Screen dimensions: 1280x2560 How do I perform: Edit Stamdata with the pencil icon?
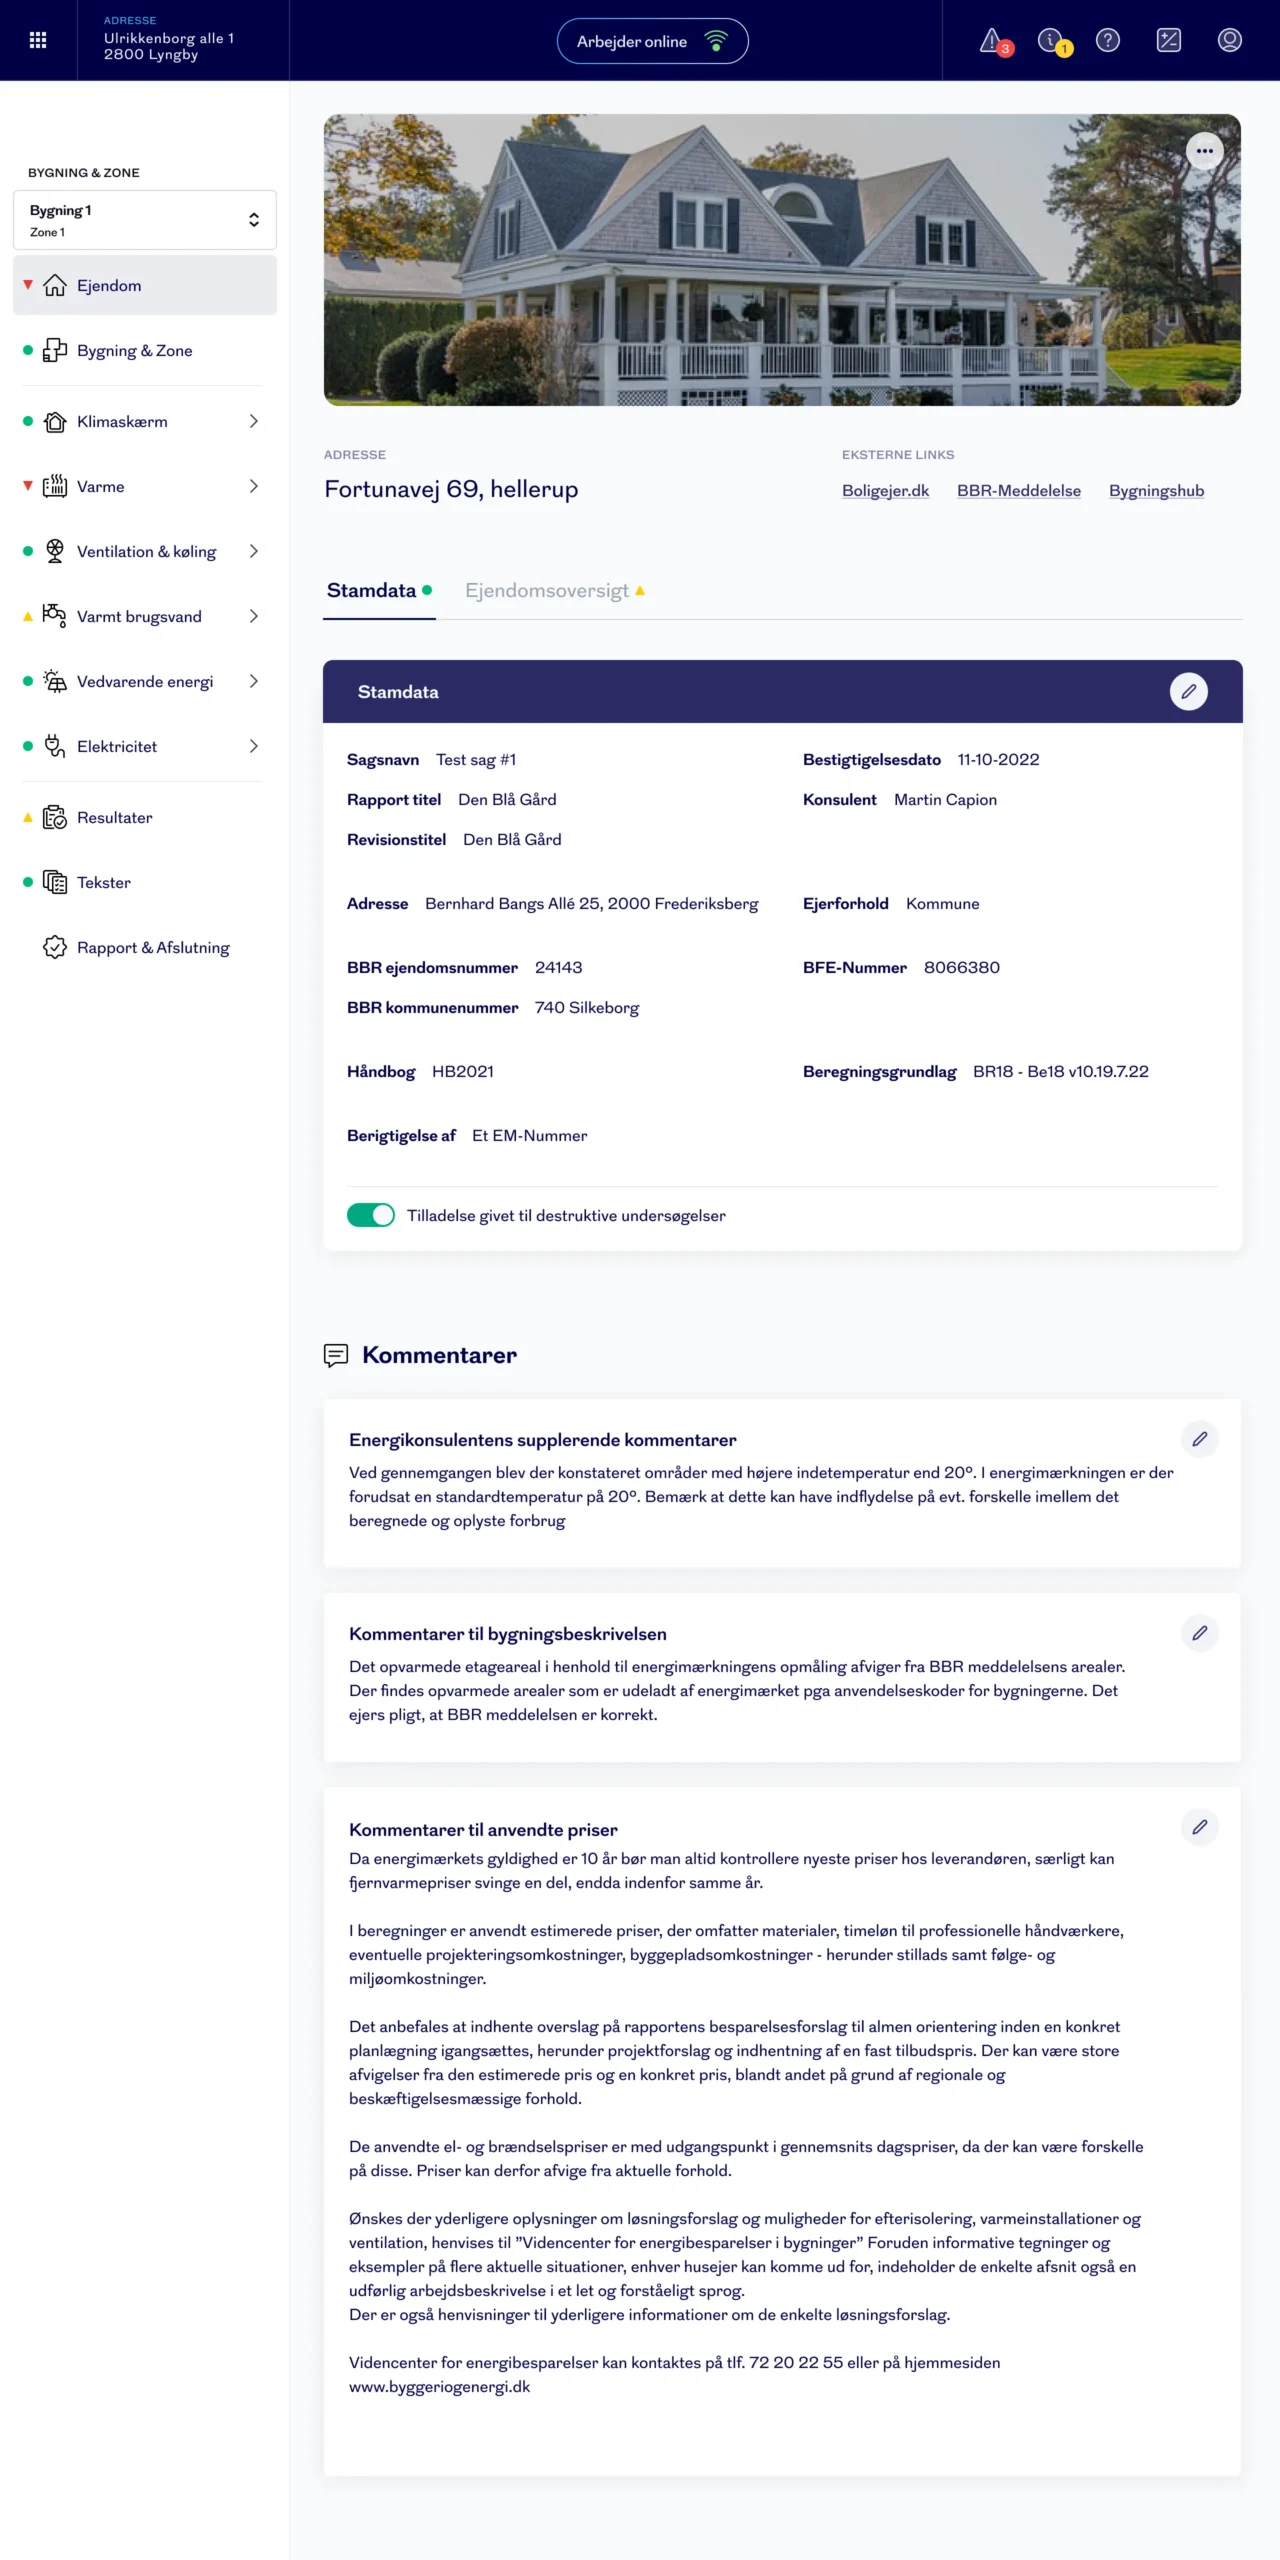1188,691
